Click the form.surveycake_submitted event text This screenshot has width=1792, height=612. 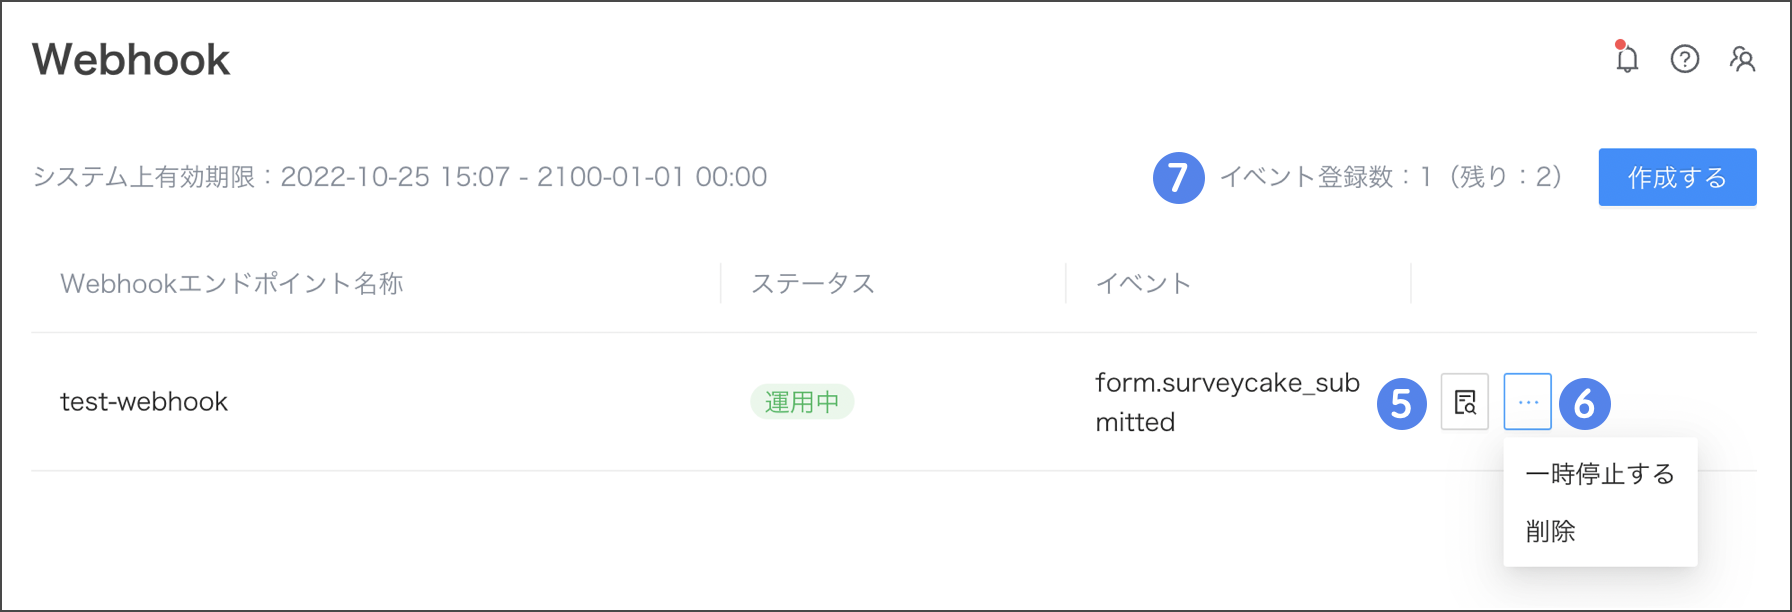click(x=1227, y=402)
